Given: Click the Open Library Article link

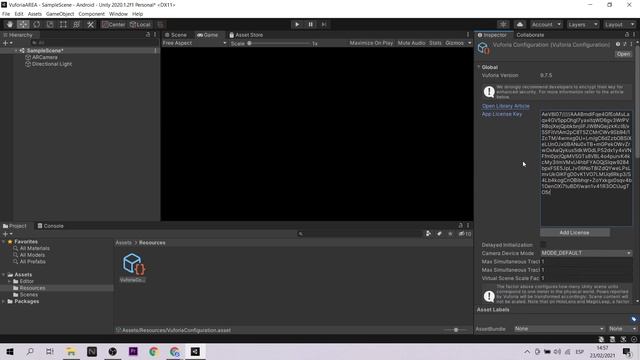Looking at the screenshot, I should 505,106.
